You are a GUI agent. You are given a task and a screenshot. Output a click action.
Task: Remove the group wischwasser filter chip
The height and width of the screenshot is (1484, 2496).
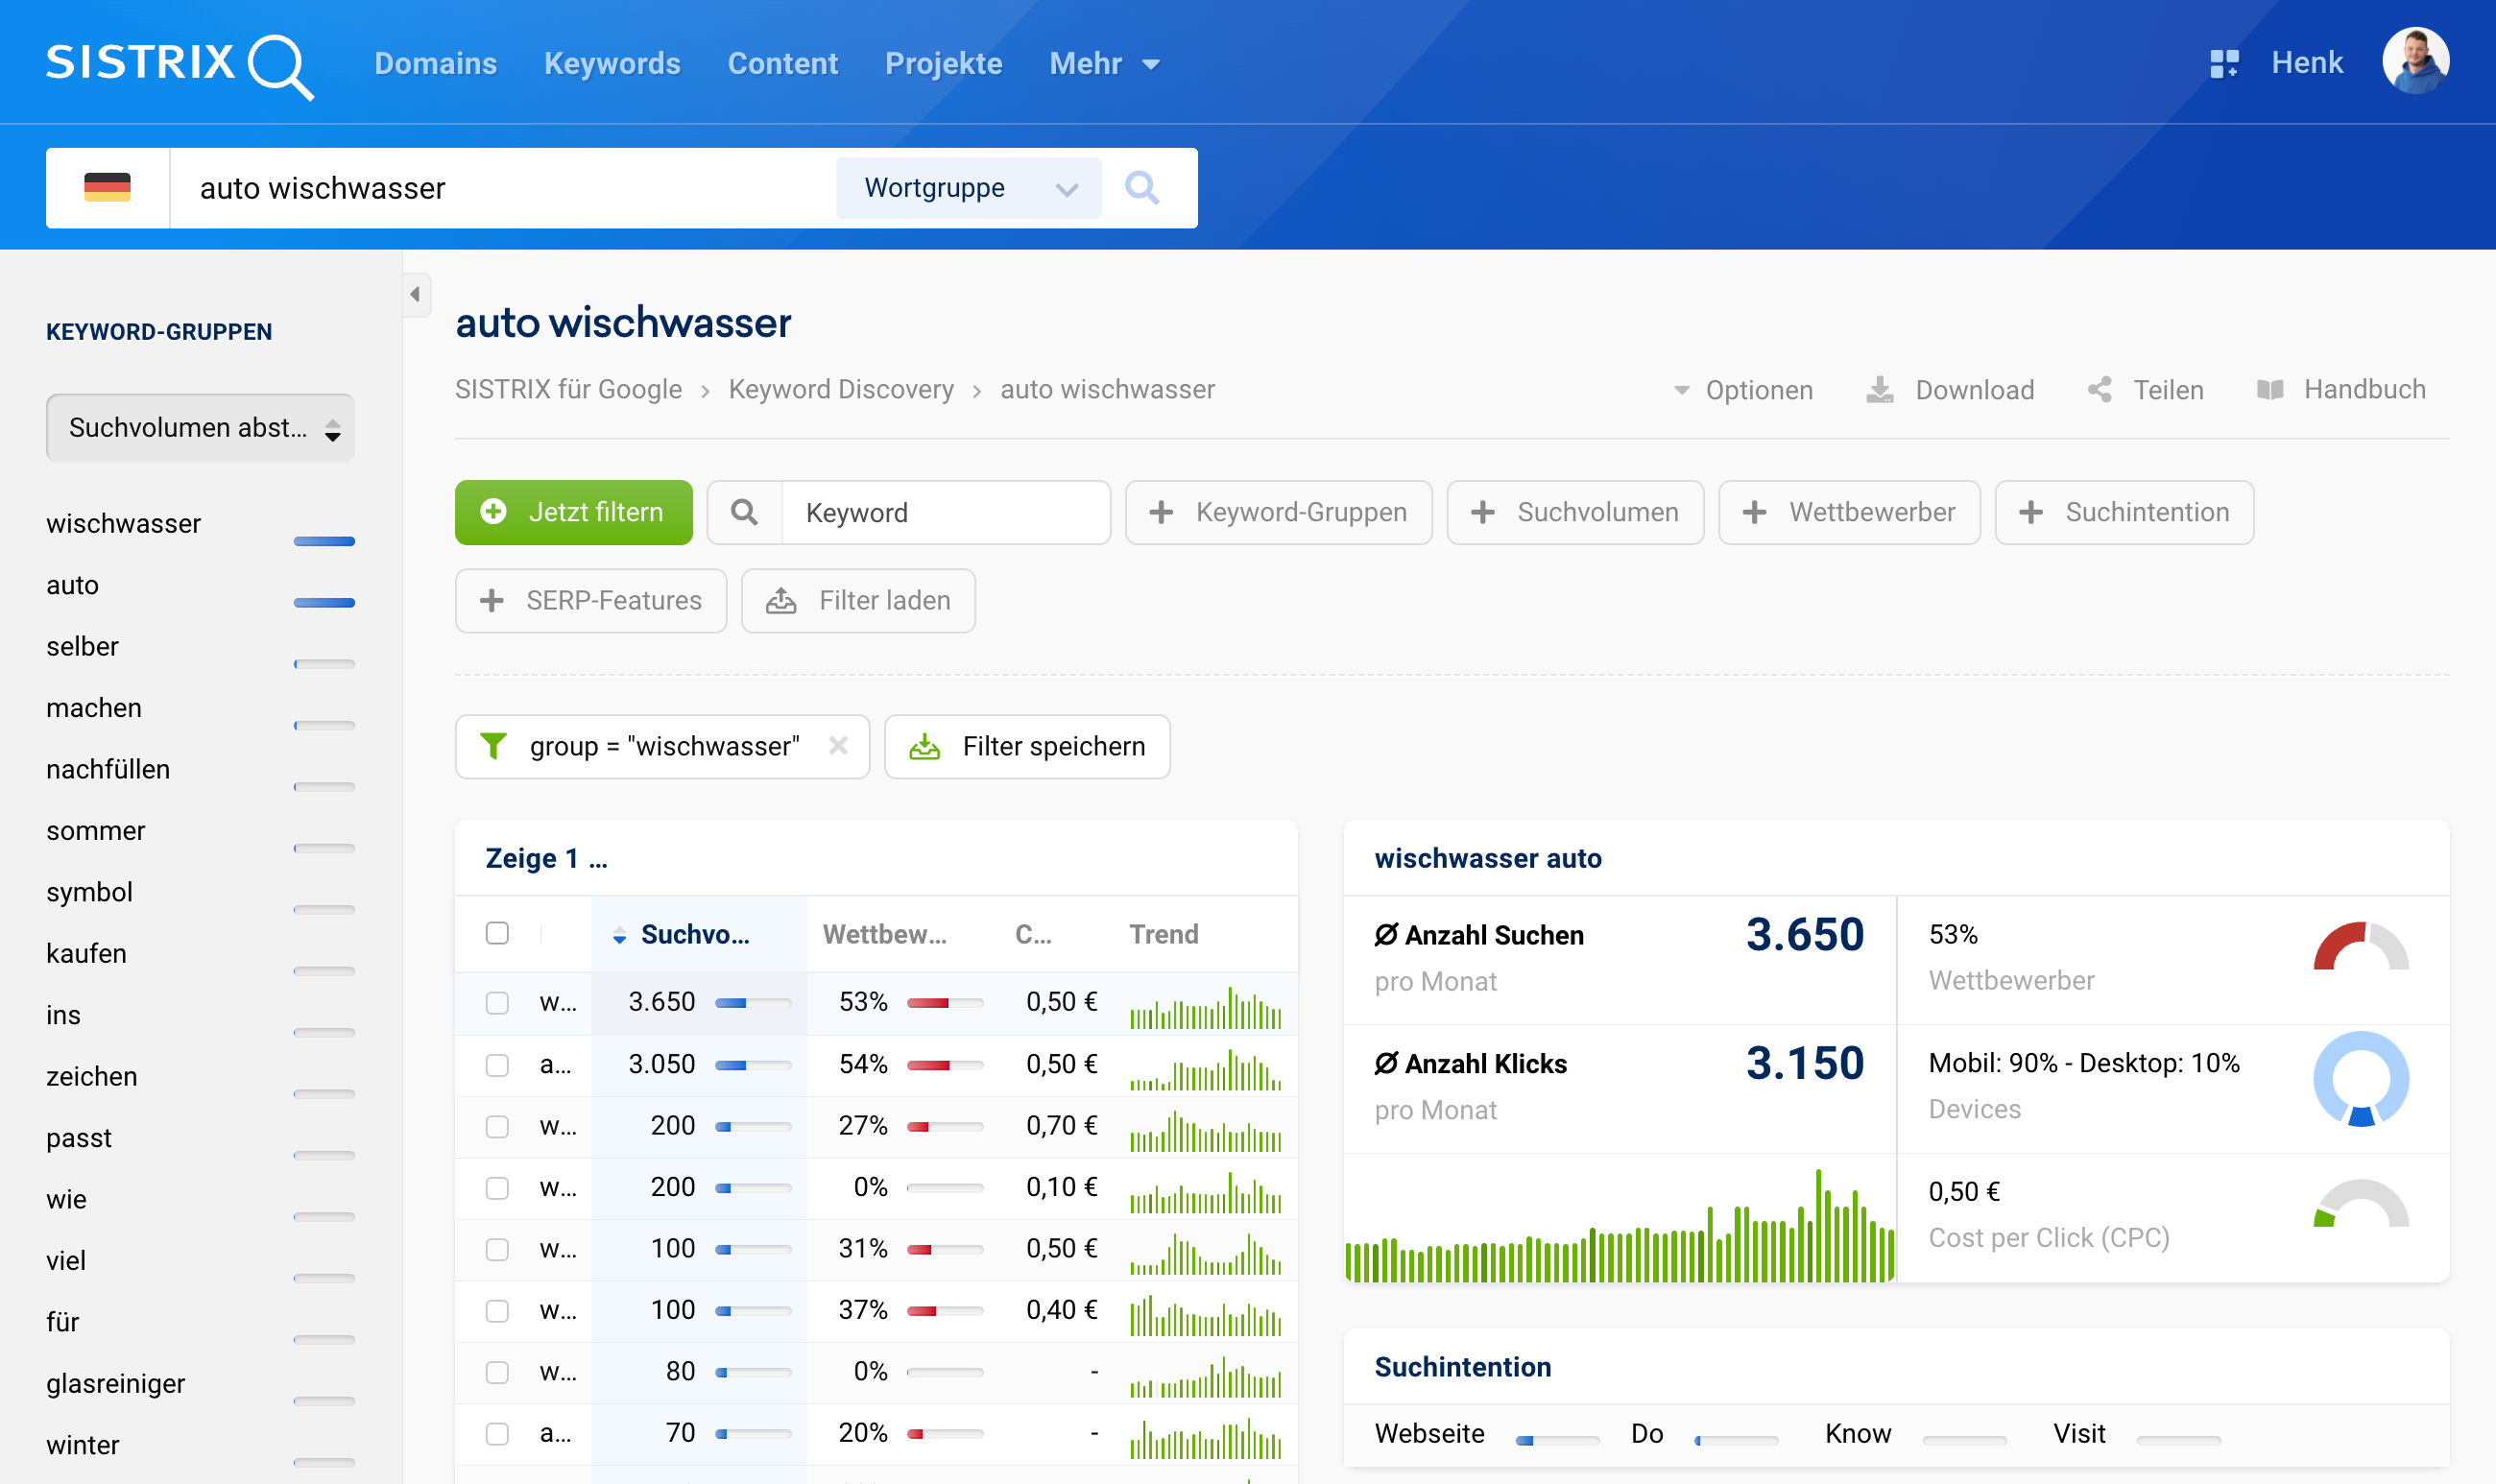[838, 746]
